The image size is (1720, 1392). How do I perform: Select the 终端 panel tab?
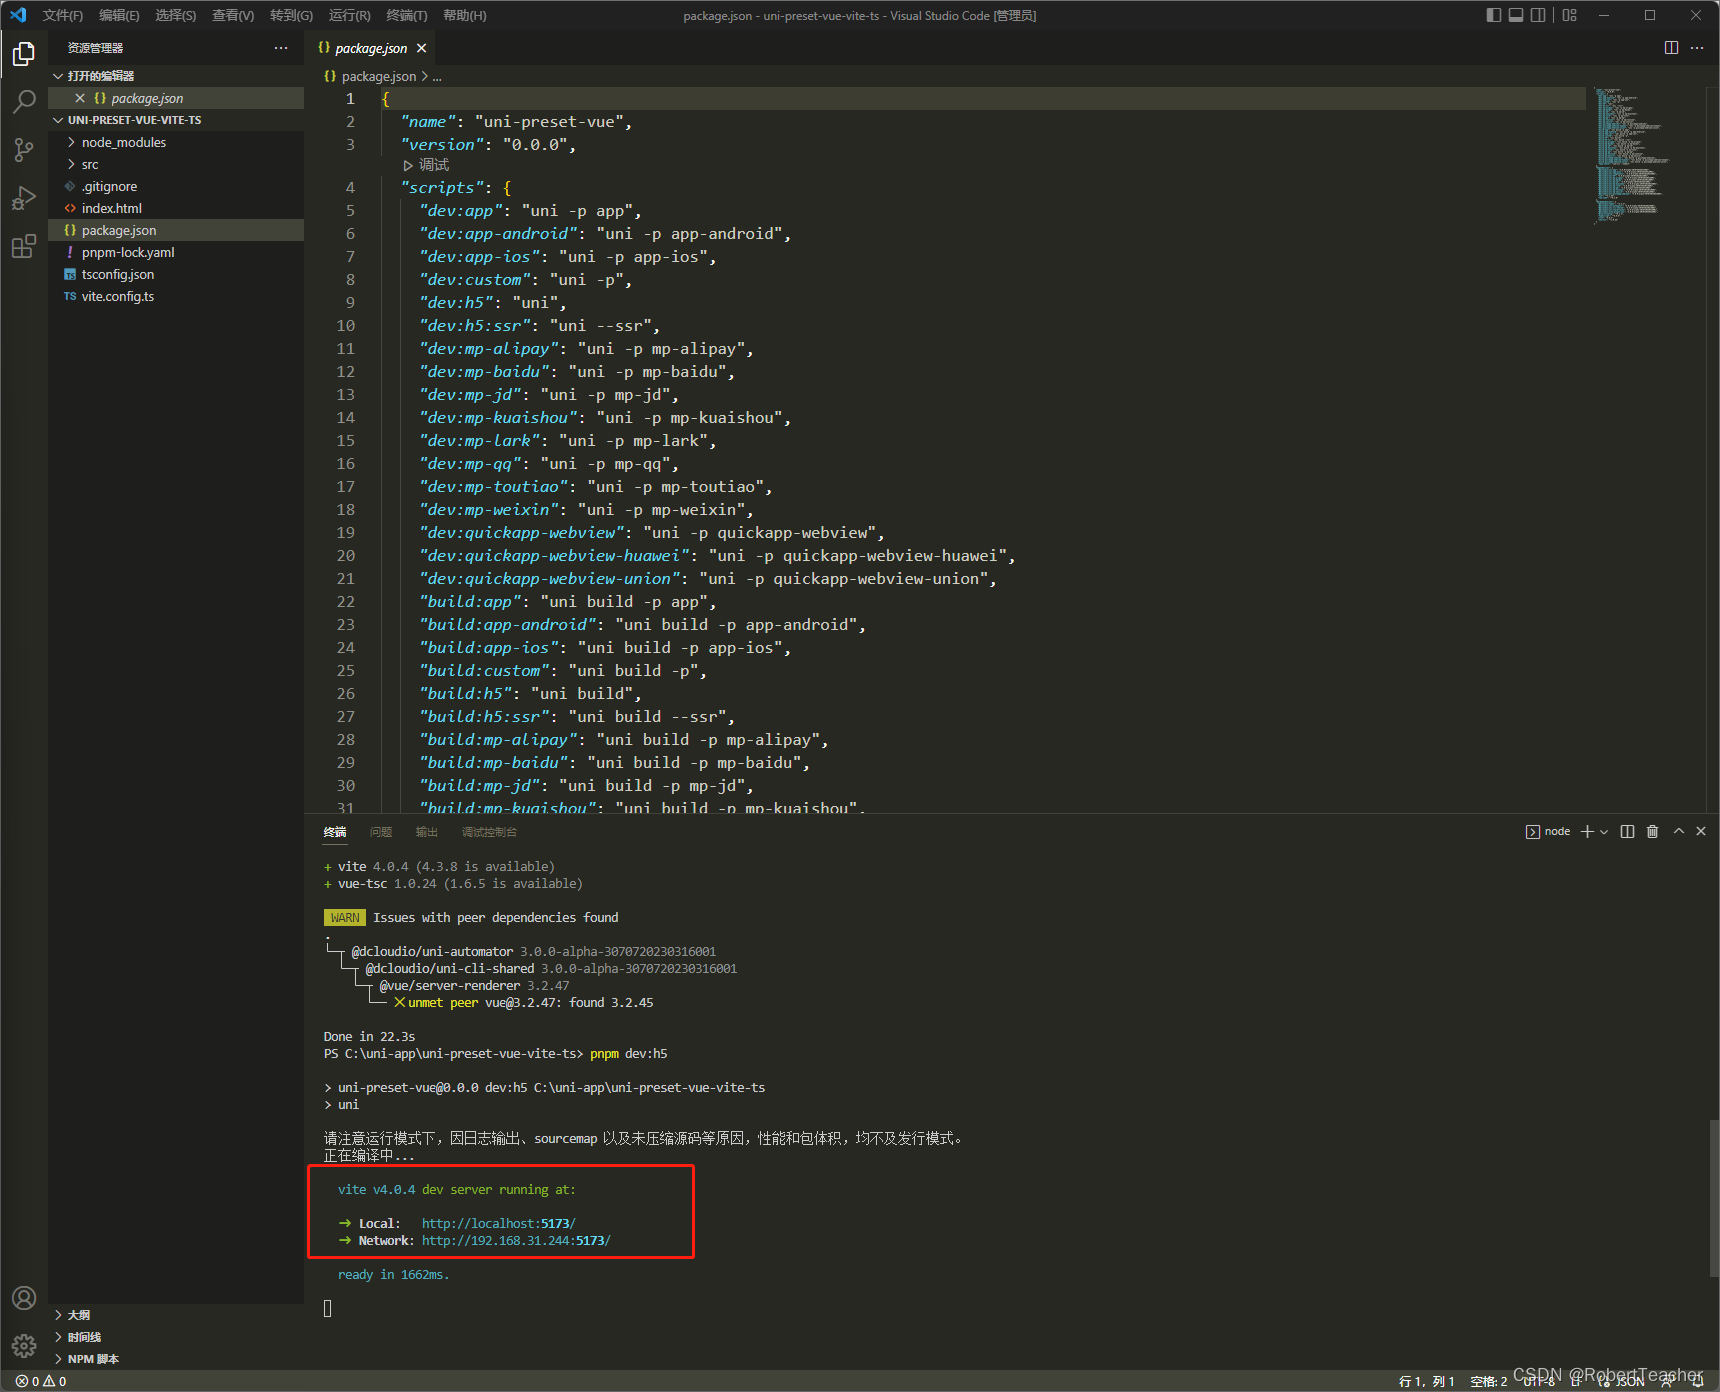[x=335, y=832]
